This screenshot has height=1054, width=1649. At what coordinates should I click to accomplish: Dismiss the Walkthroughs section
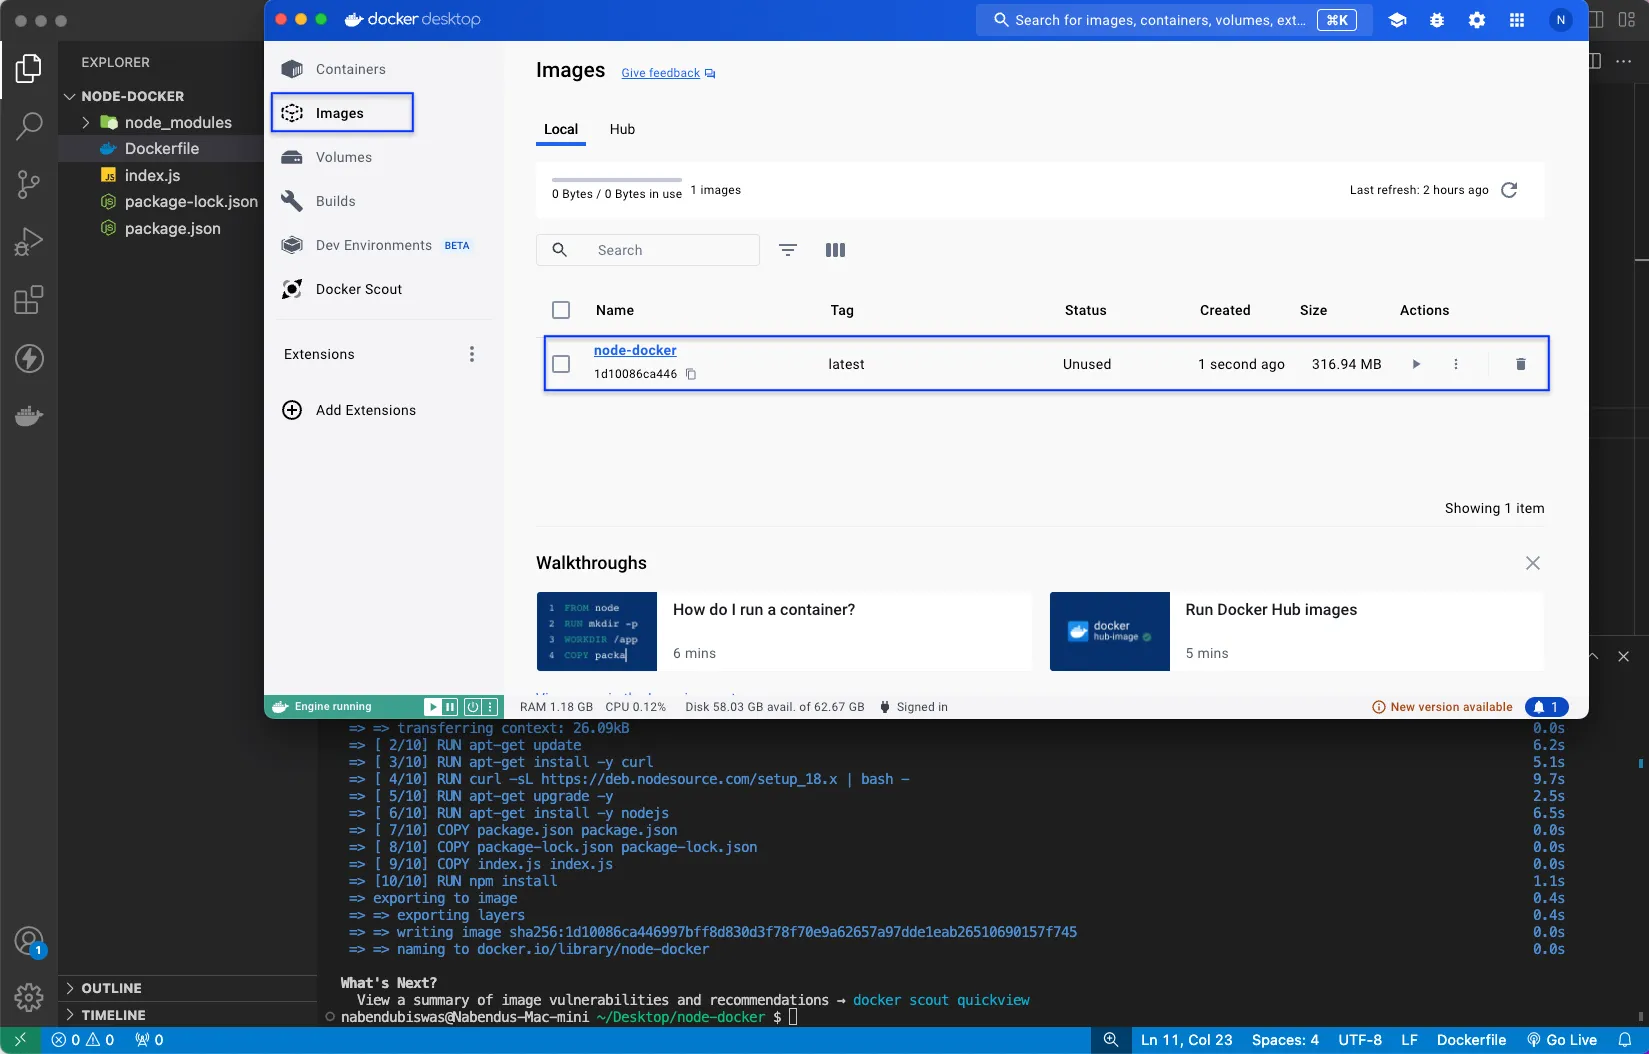1533,563
